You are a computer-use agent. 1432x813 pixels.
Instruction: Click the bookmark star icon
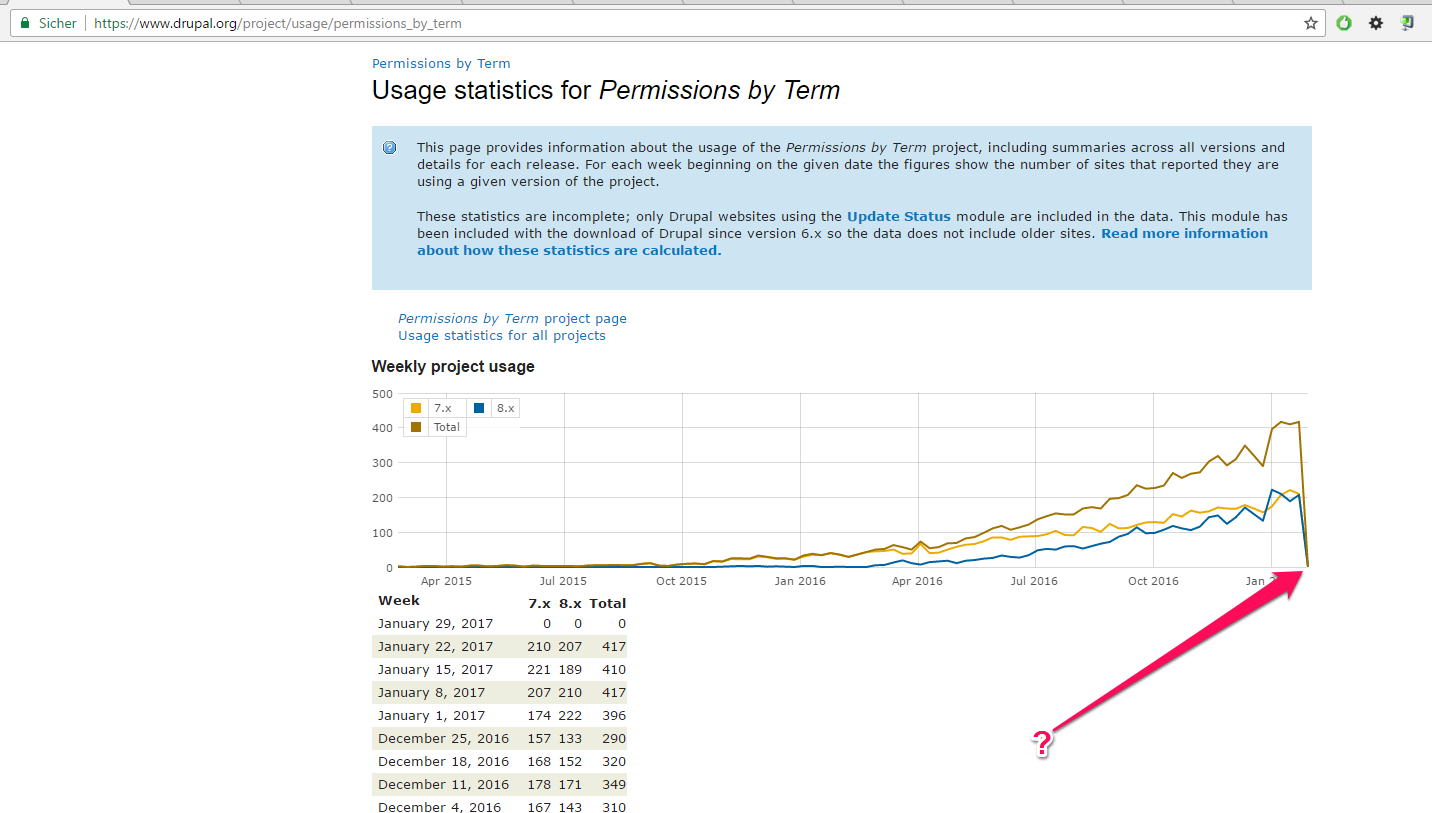(1310, 22)
